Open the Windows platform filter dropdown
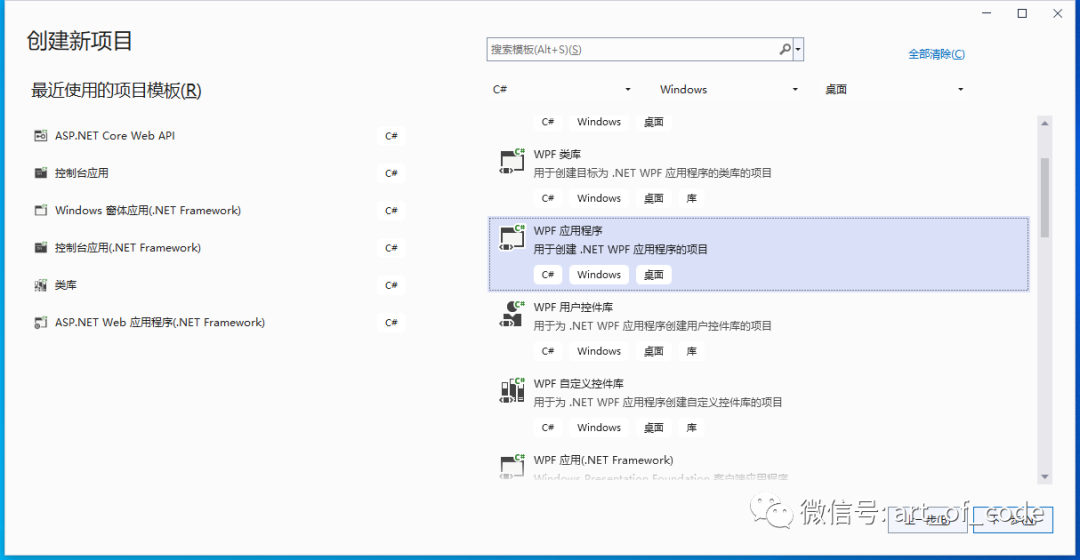 pyautogui.click(x=729, y=90)
